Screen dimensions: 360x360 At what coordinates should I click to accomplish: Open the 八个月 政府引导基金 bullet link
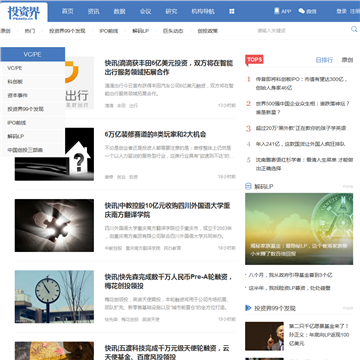[291, 275]
